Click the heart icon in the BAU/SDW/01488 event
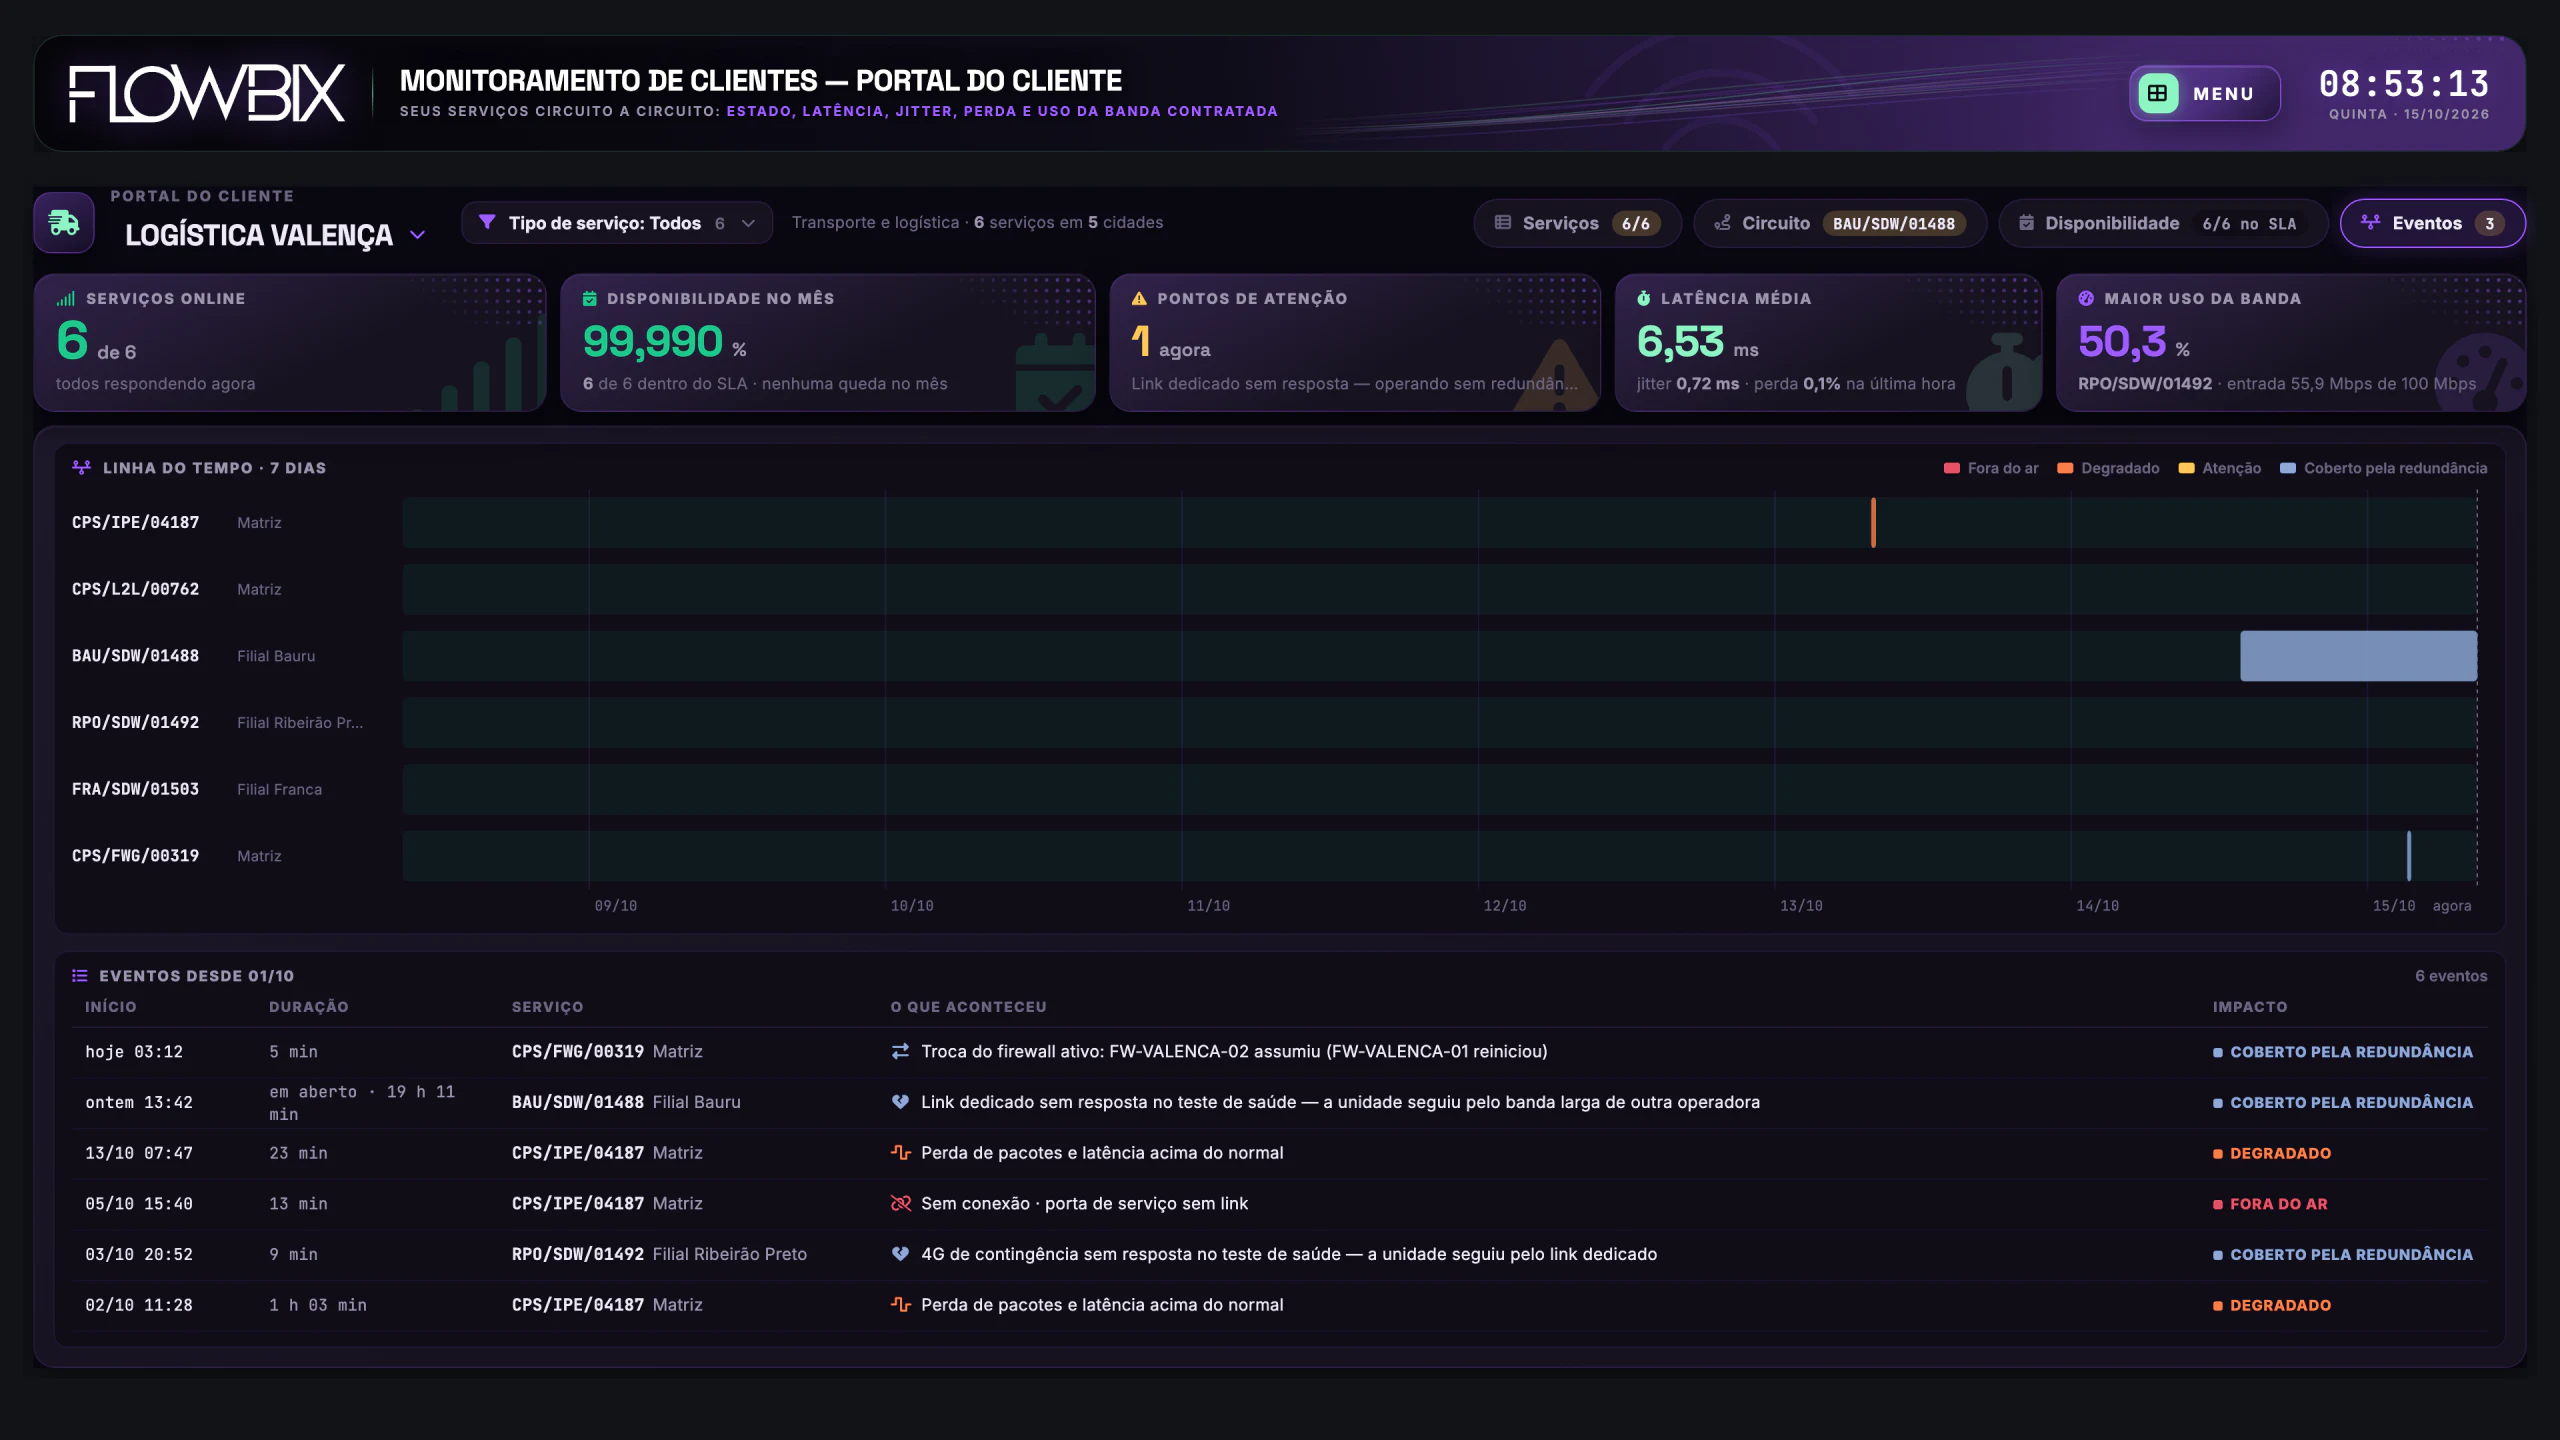 (x=900, y=1102)
